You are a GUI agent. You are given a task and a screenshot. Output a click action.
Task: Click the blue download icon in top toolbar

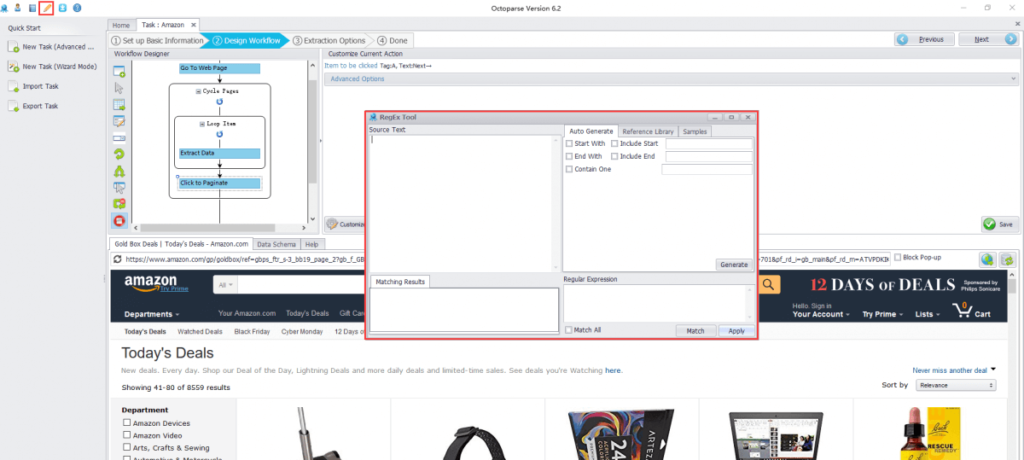pos(63,8)
